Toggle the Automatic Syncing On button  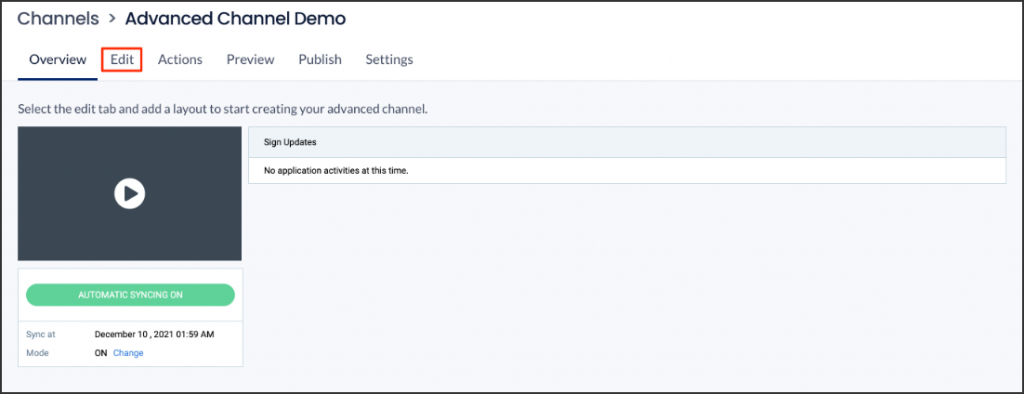[130, 295]
